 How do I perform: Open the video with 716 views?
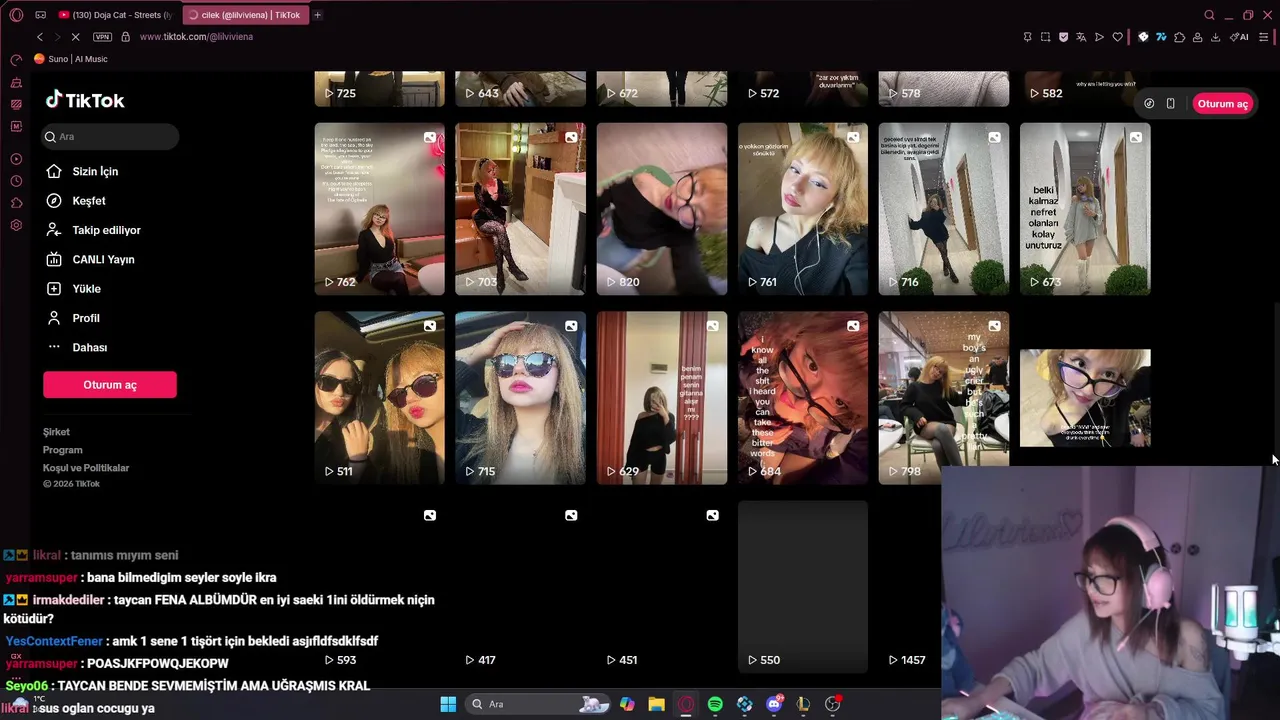(944, 209)
